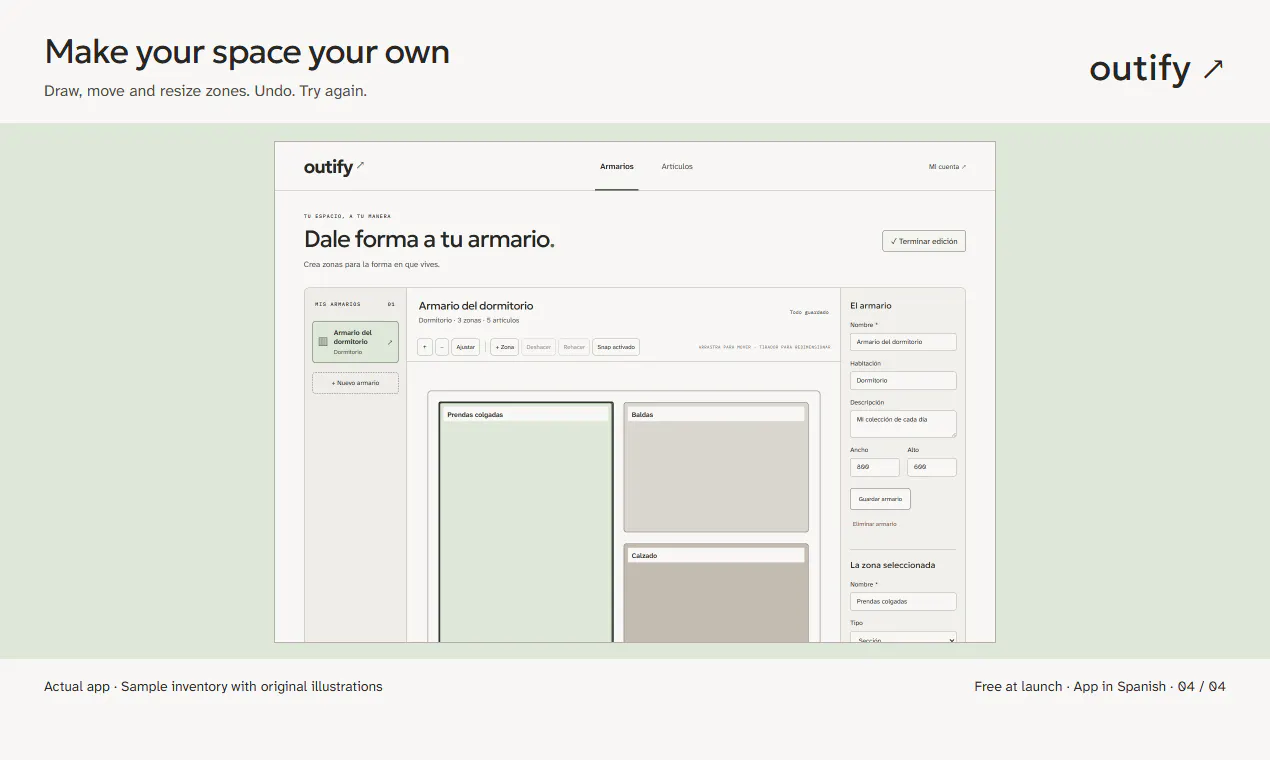Viewport: 1270px width, 760px height.
Task: Switch to the Armarios tab
Action: (617, 167)
